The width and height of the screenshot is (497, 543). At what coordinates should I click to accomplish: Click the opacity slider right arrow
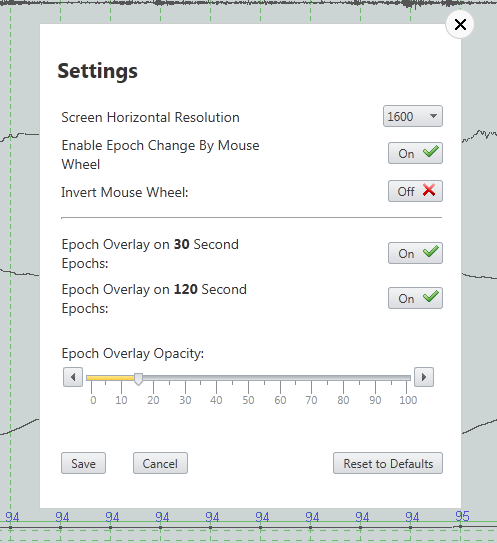424,377
